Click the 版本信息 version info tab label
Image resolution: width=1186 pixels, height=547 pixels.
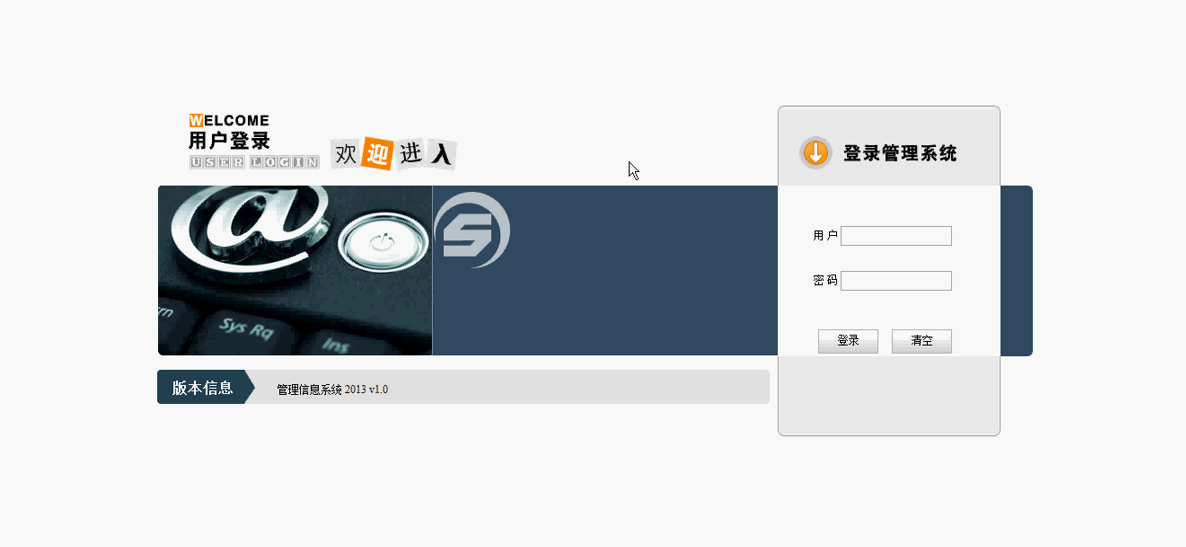click(202, 388)
